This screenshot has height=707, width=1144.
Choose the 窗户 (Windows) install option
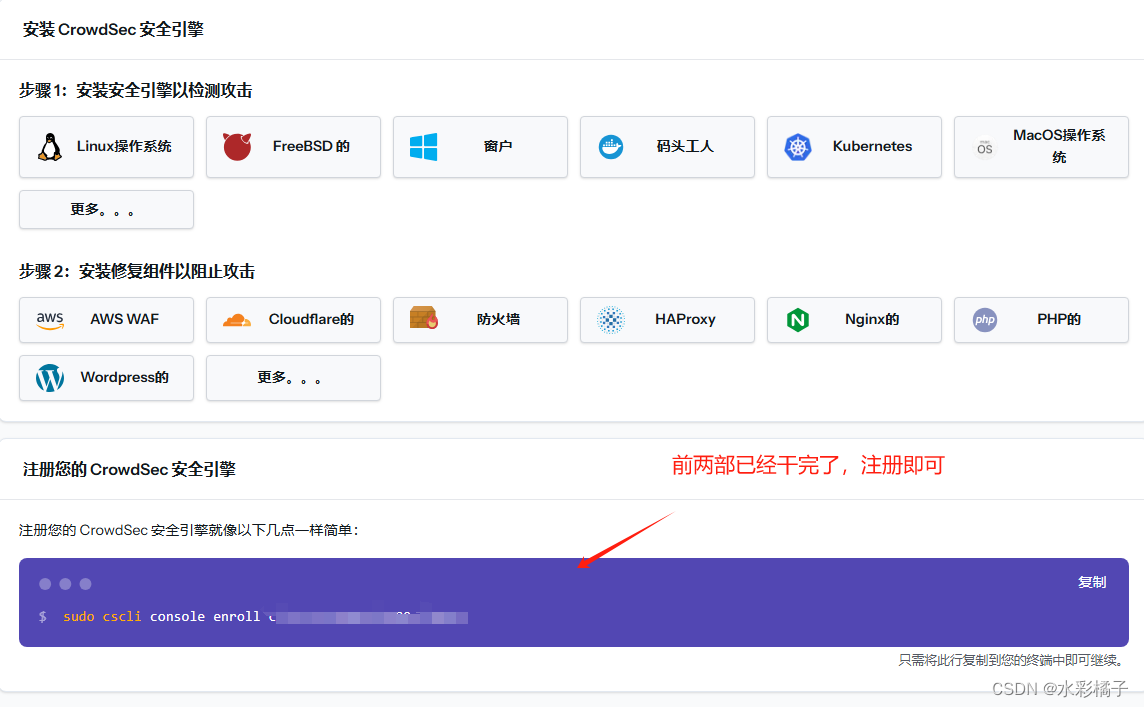[x=480, y=147]
